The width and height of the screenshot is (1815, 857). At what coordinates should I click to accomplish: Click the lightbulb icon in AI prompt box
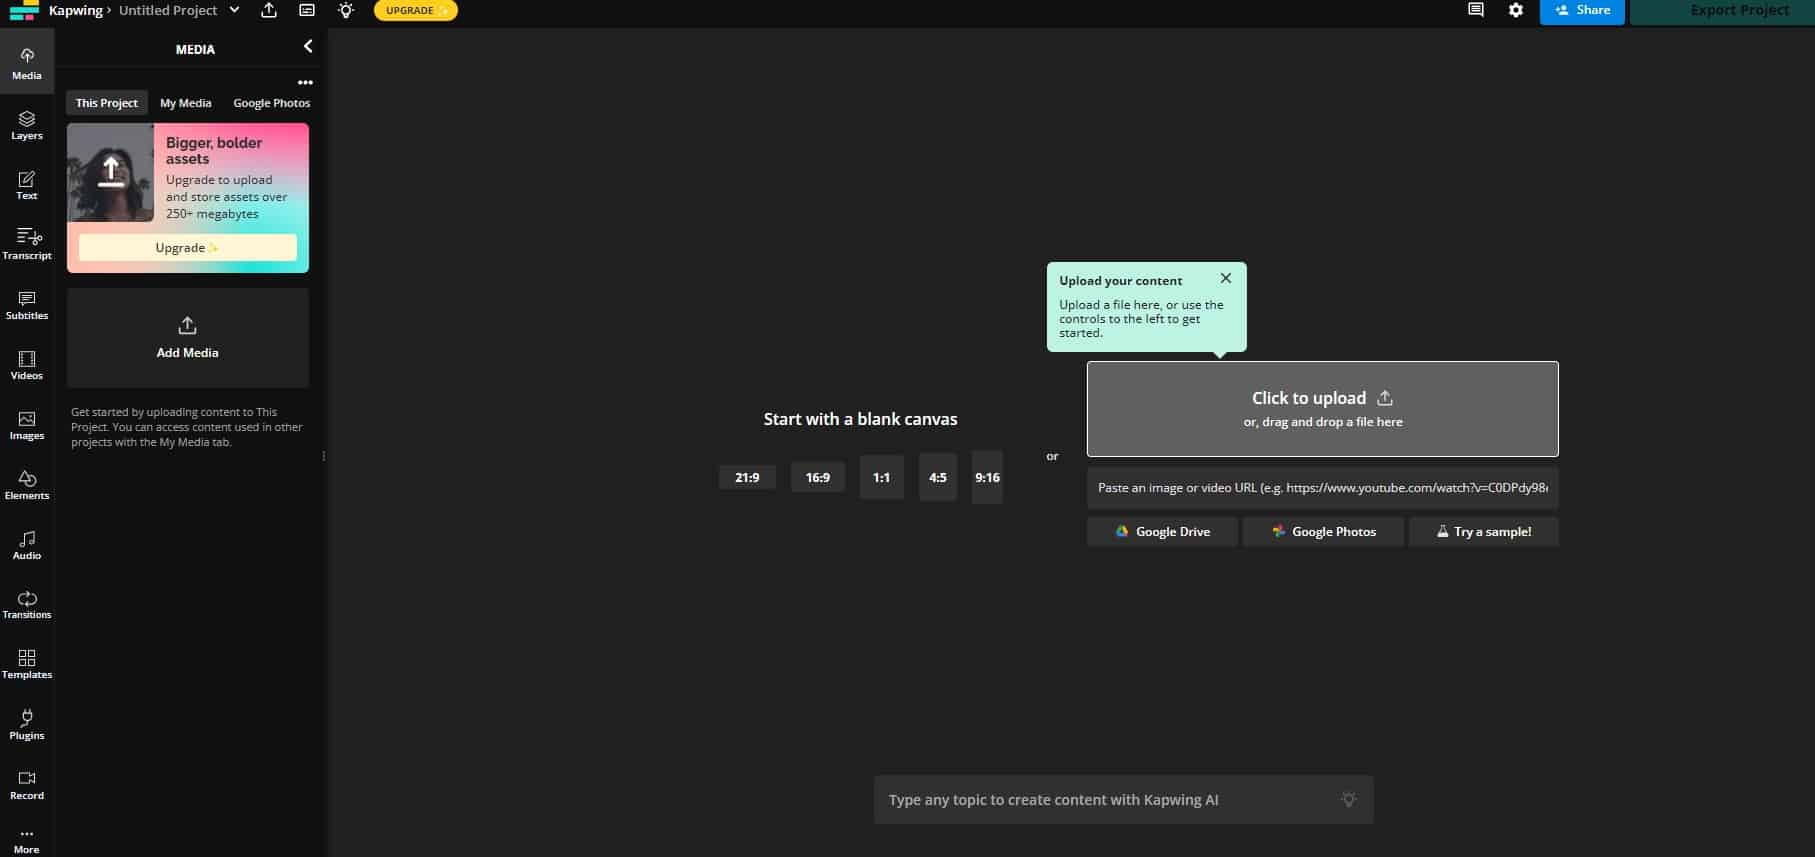point(1349,799)
